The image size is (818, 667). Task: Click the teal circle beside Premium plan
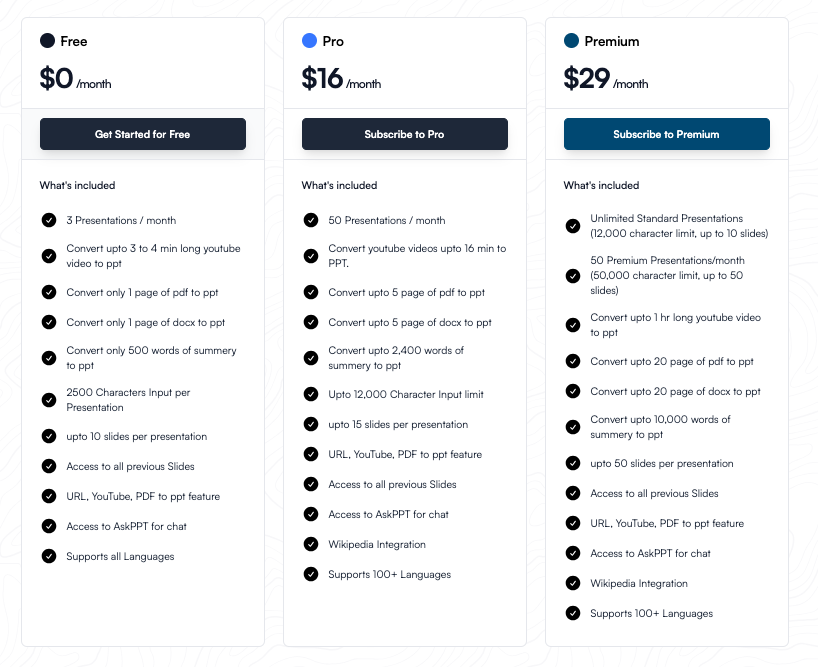(x=571, y=41)
